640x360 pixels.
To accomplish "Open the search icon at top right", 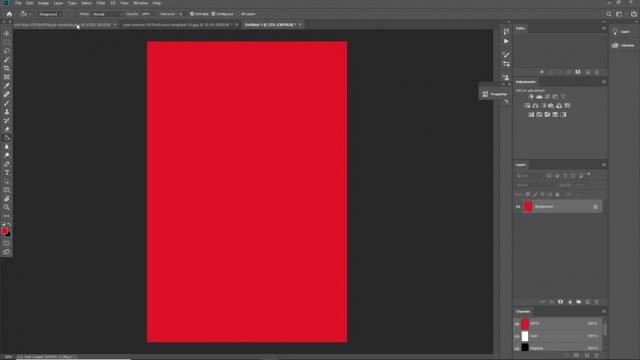I will pyautogui.click(x=609, y=14).
